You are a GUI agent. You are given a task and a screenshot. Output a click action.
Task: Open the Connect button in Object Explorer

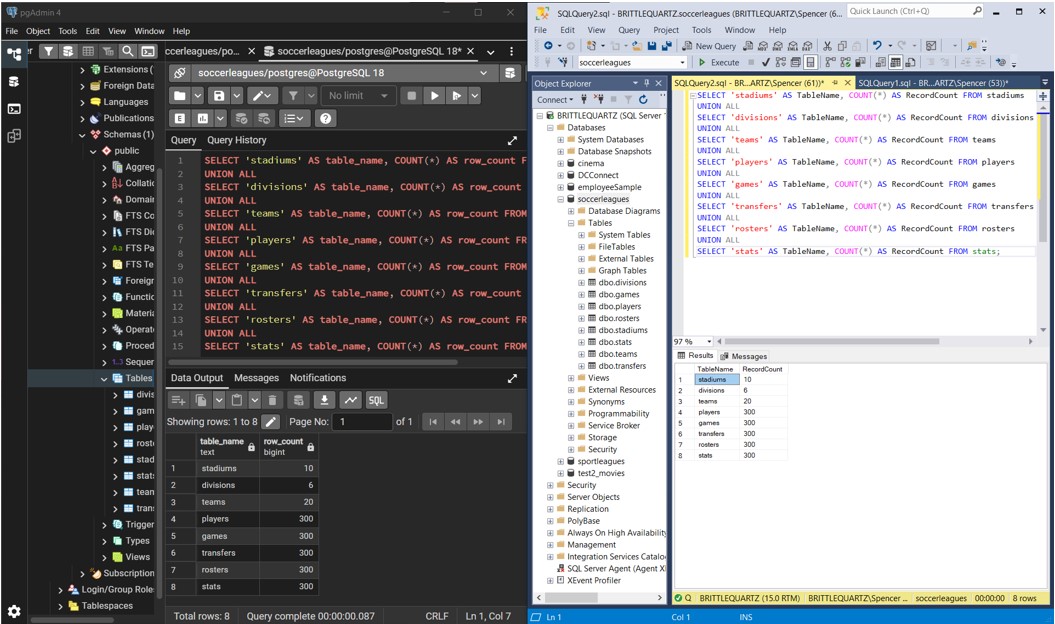point(555,100)
